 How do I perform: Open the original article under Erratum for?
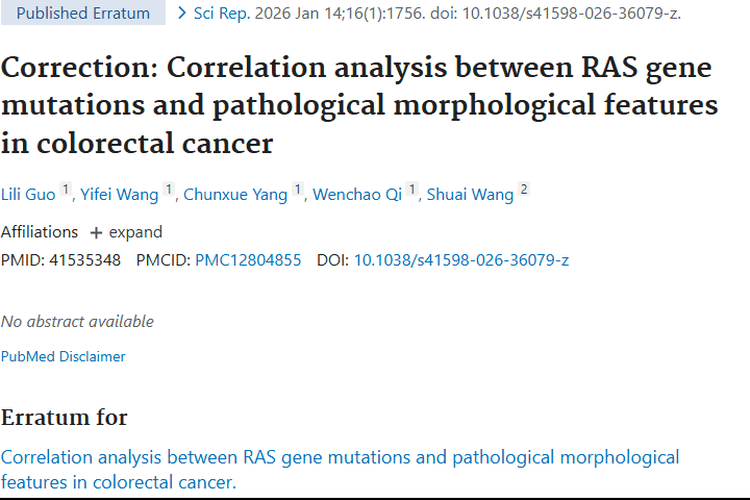tap(339, 469)
